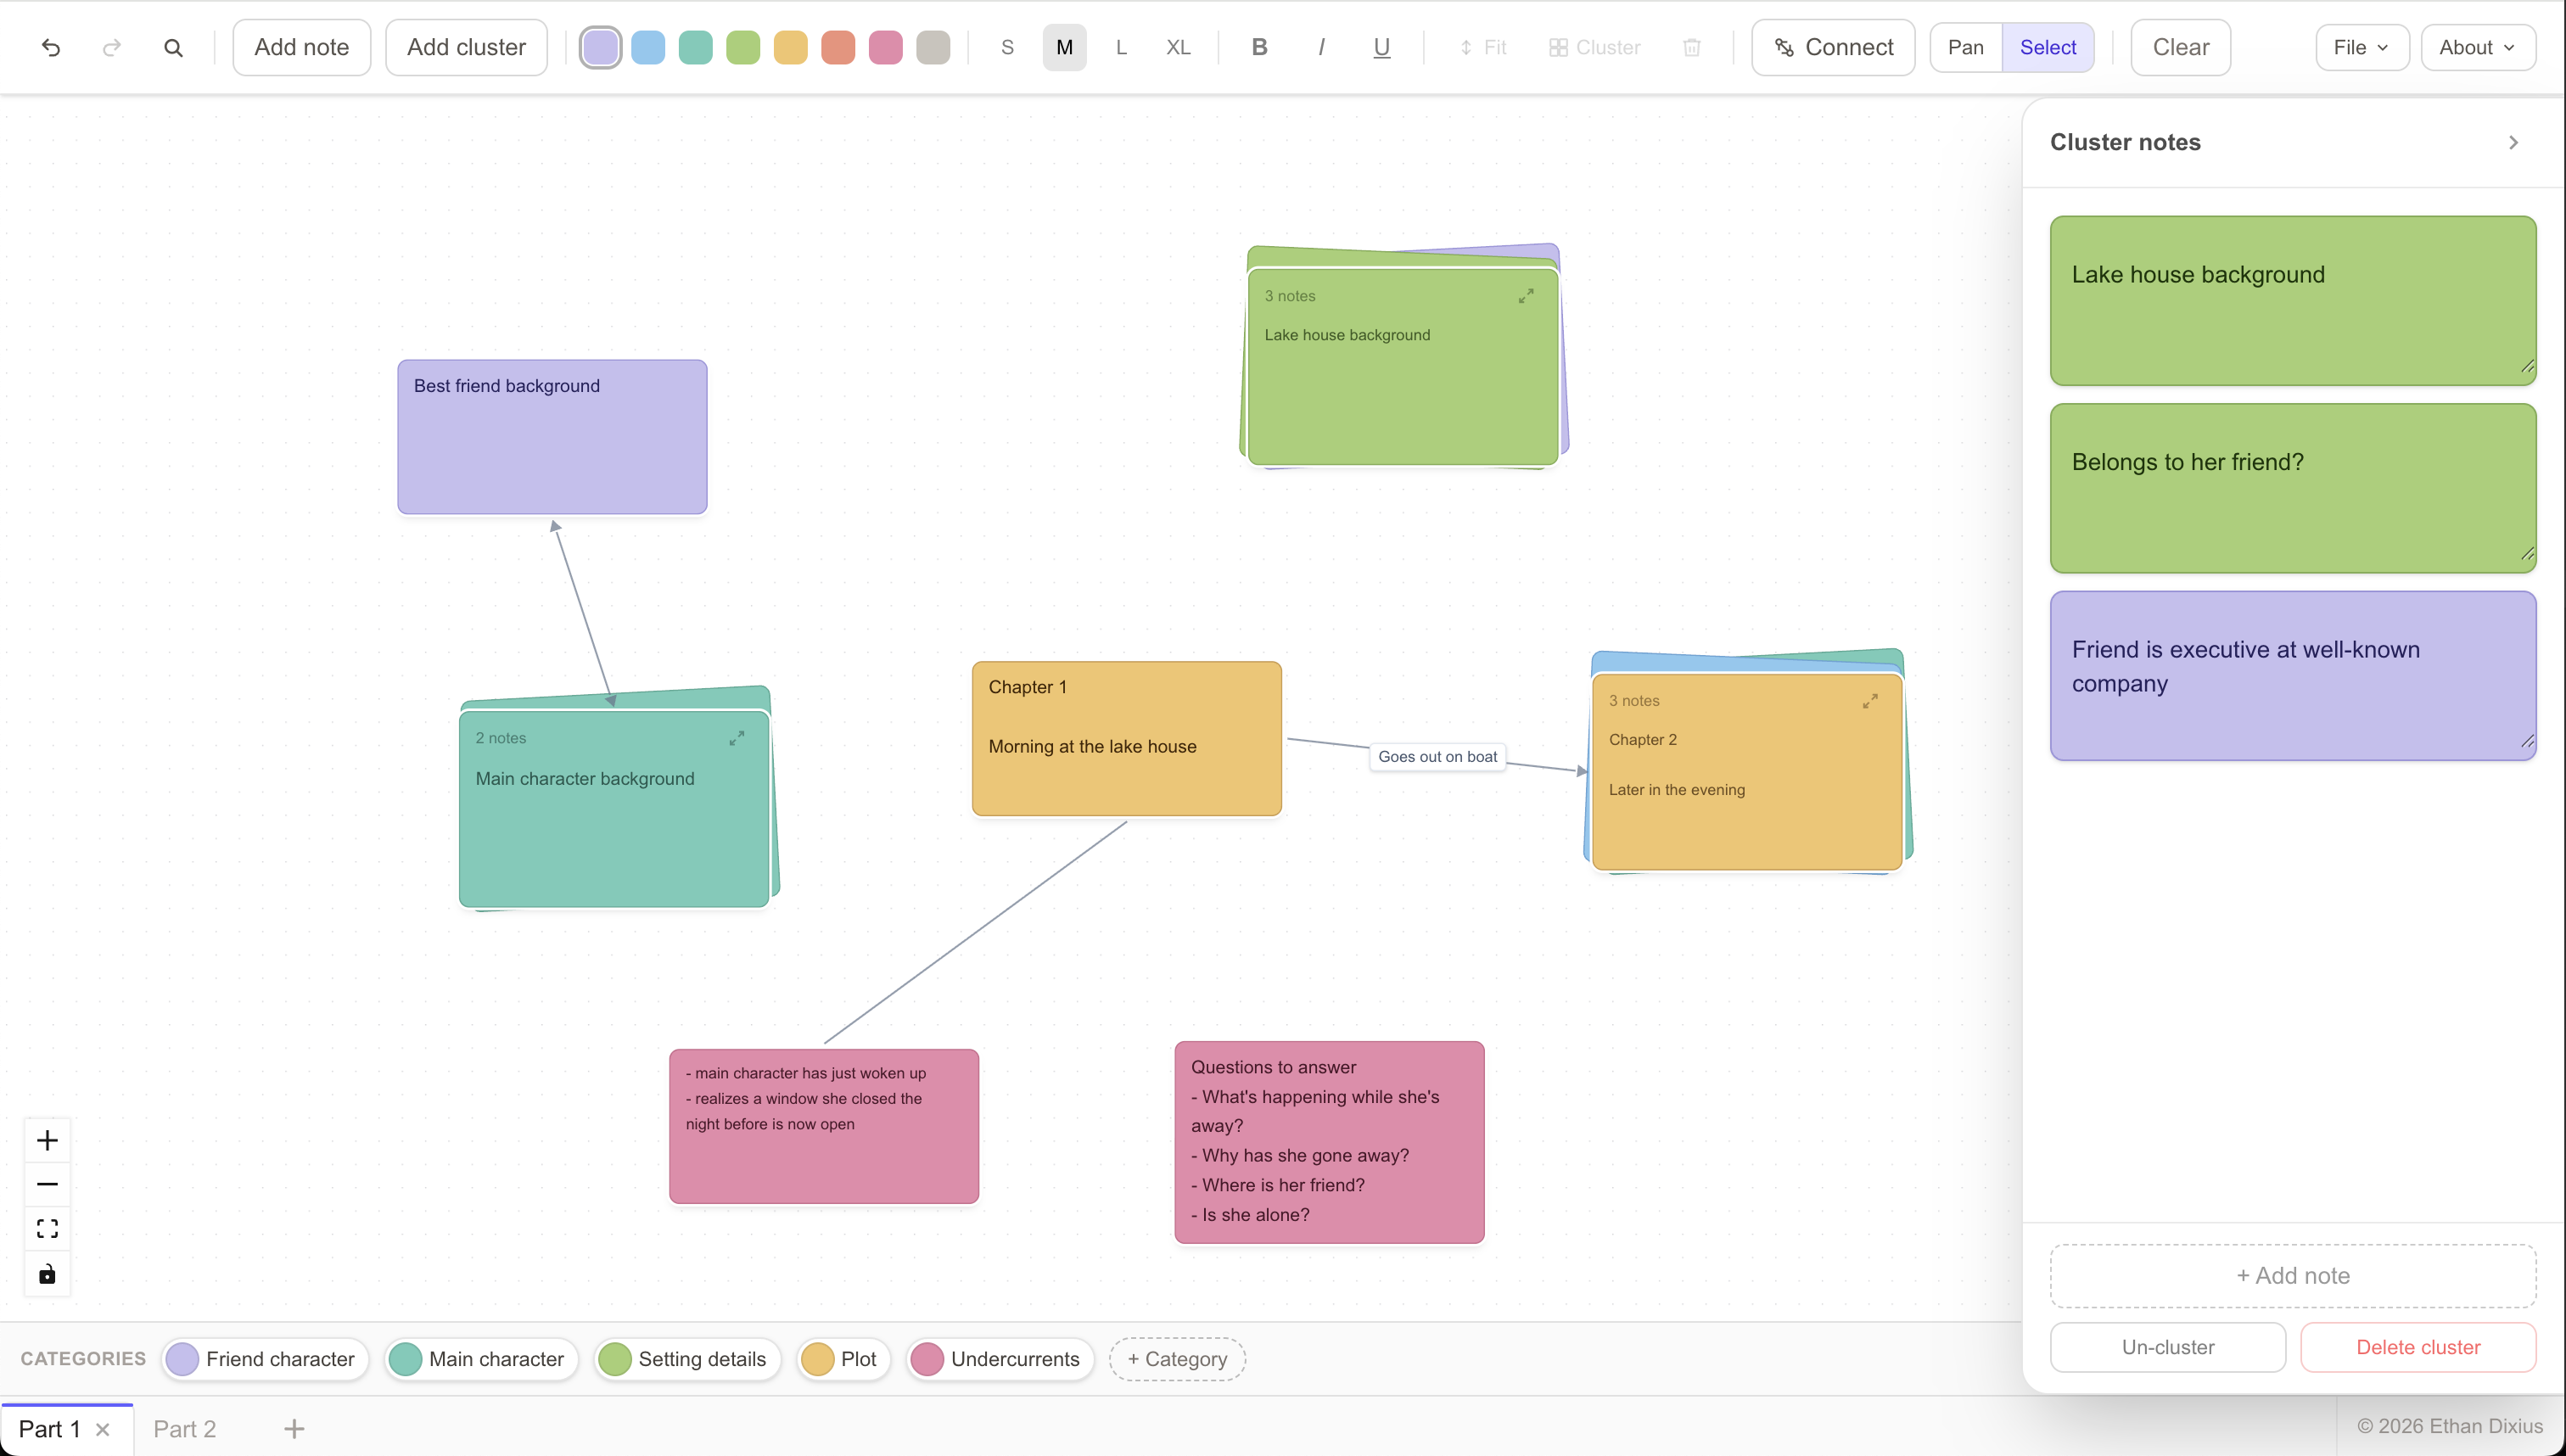Click the Add note toolbar button

click(301, 47)
